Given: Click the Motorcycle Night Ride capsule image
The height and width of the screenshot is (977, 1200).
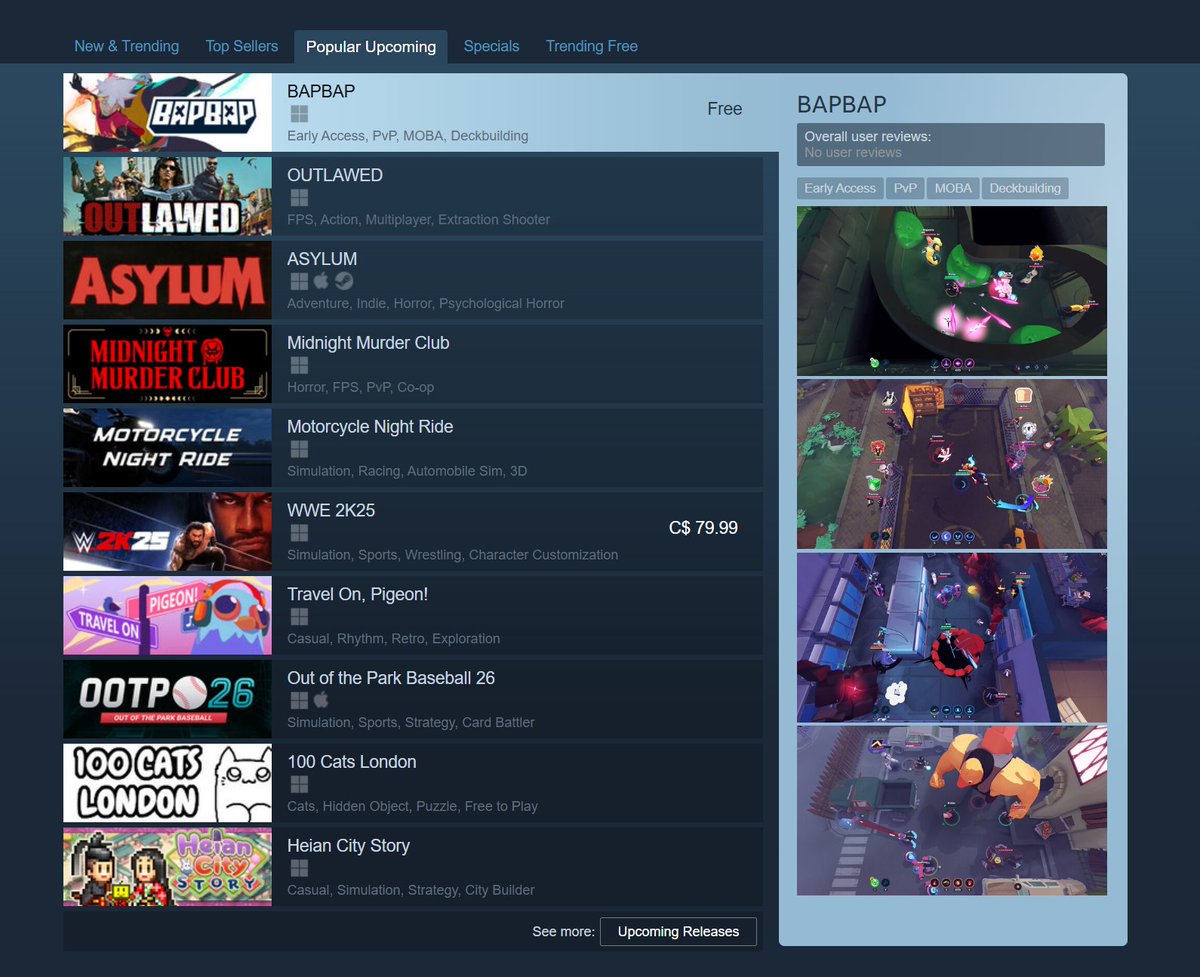Looking at the screenshot, I should click(x=167, y=447).
